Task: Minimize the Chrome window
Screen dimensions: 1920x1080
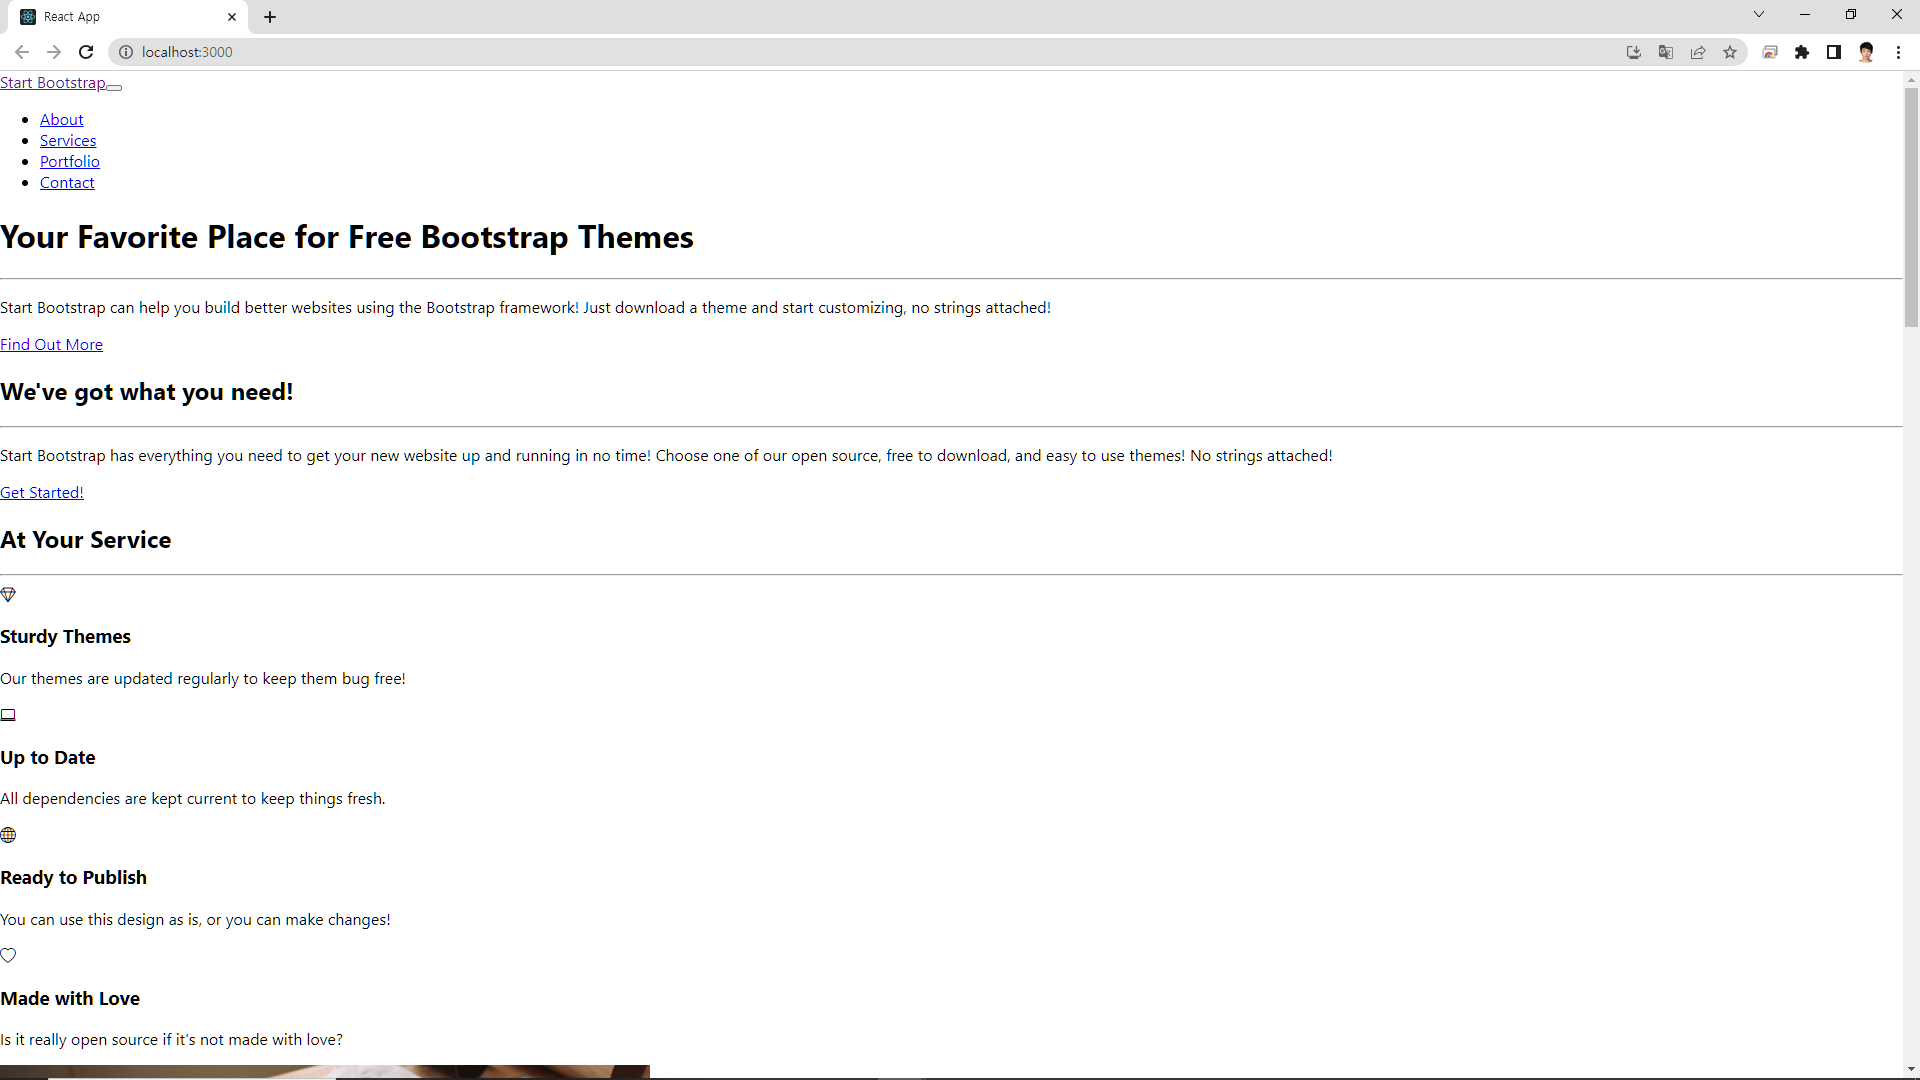Action: tap(1805, 14)
